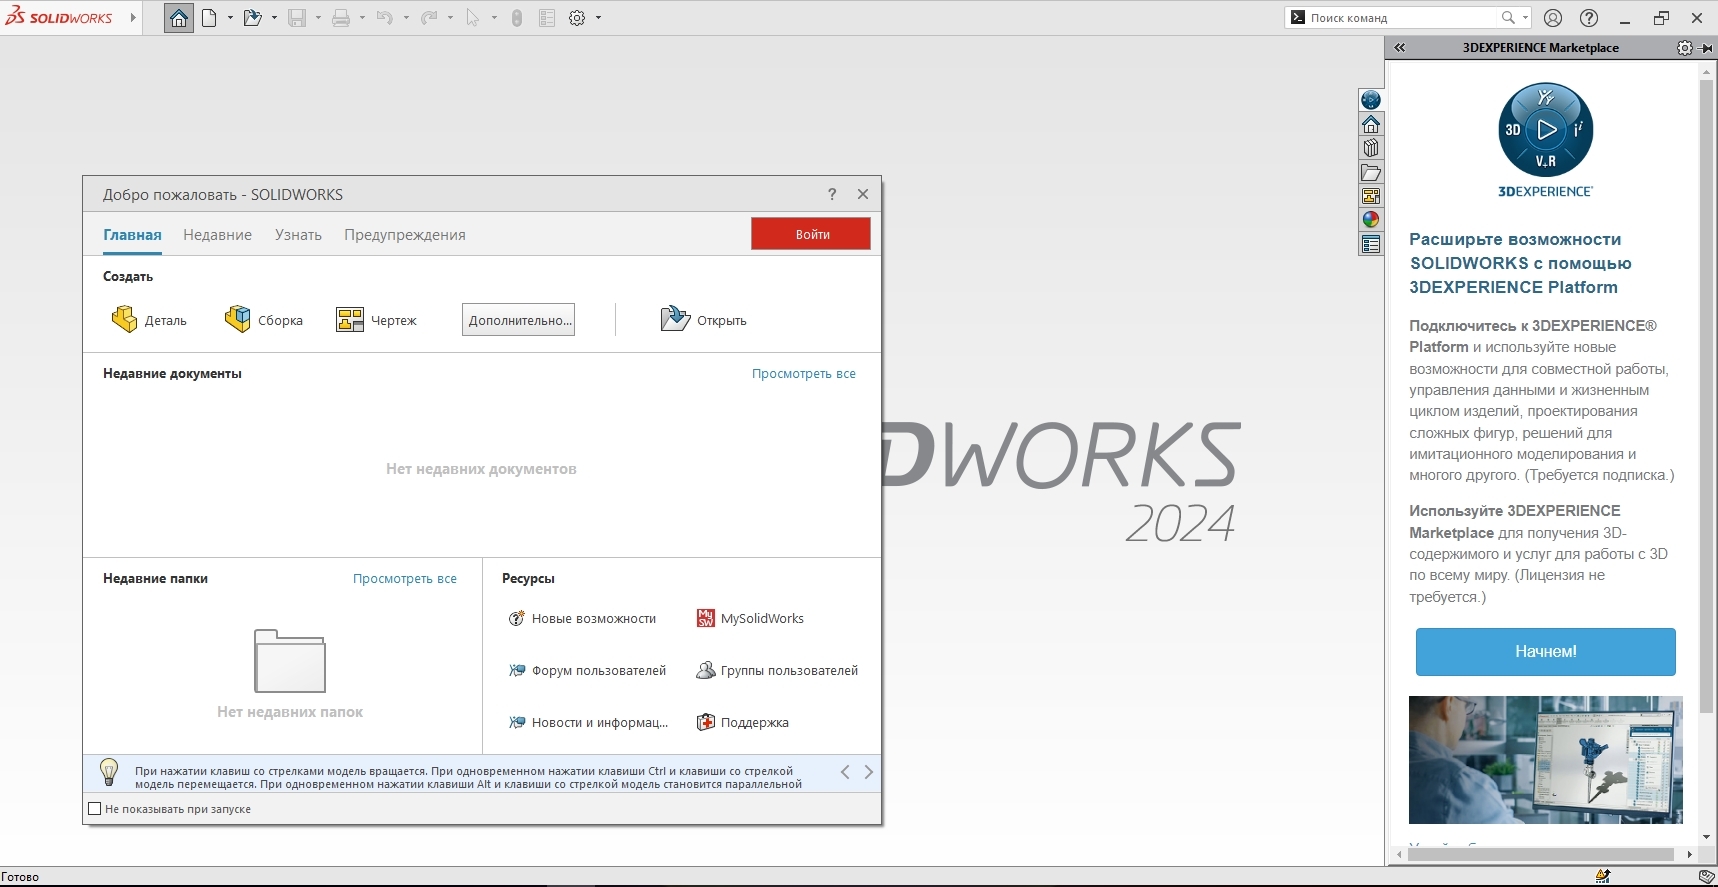Select the cursor Select tool icon
The height and width of the screenshot is (887, 1718).
click(x=473, y=18)
